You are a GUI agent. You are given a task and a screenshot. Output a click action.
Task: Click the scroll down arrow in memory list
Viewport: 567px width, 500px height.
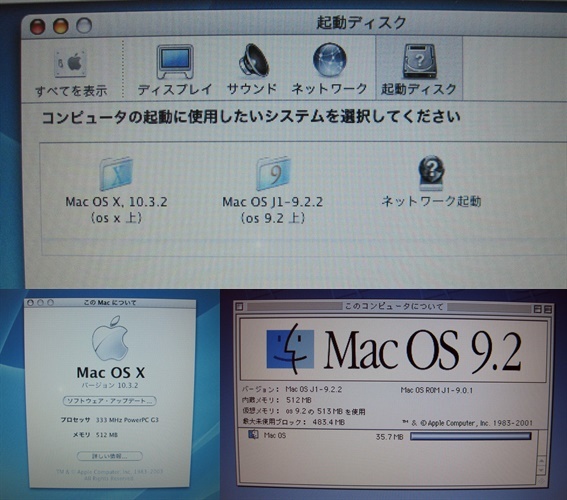click(541, 470)
